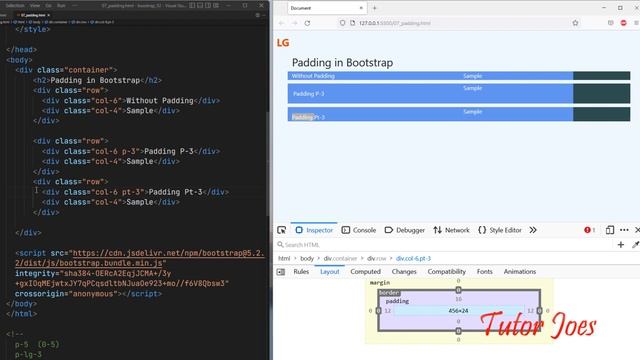Activate the element picker in devtools

pyautogui.click(x=282, y=230)
